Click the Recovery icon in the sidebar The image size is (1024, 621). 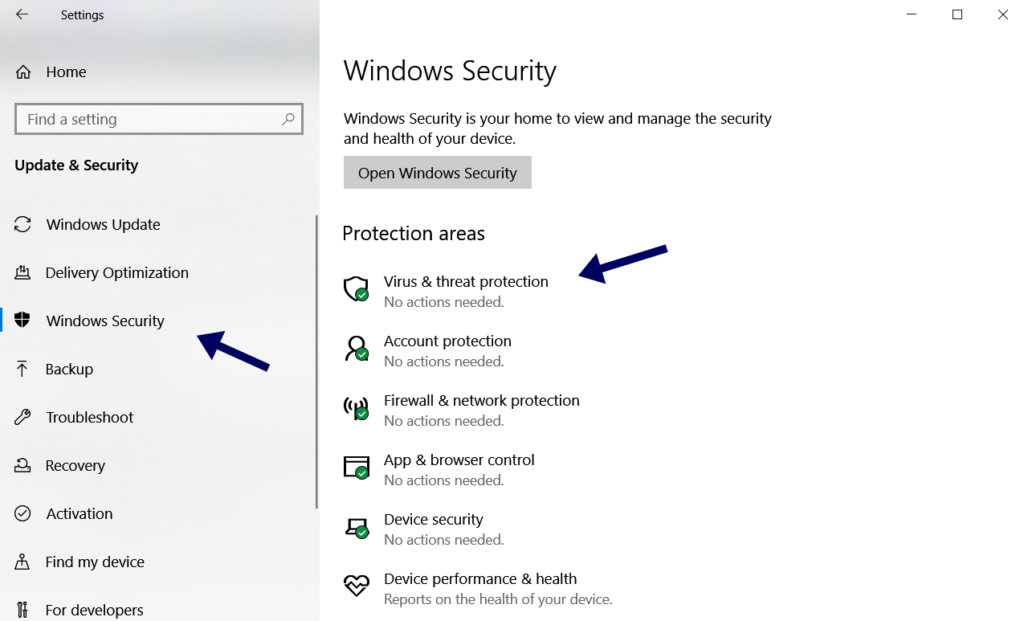(22, 465)
